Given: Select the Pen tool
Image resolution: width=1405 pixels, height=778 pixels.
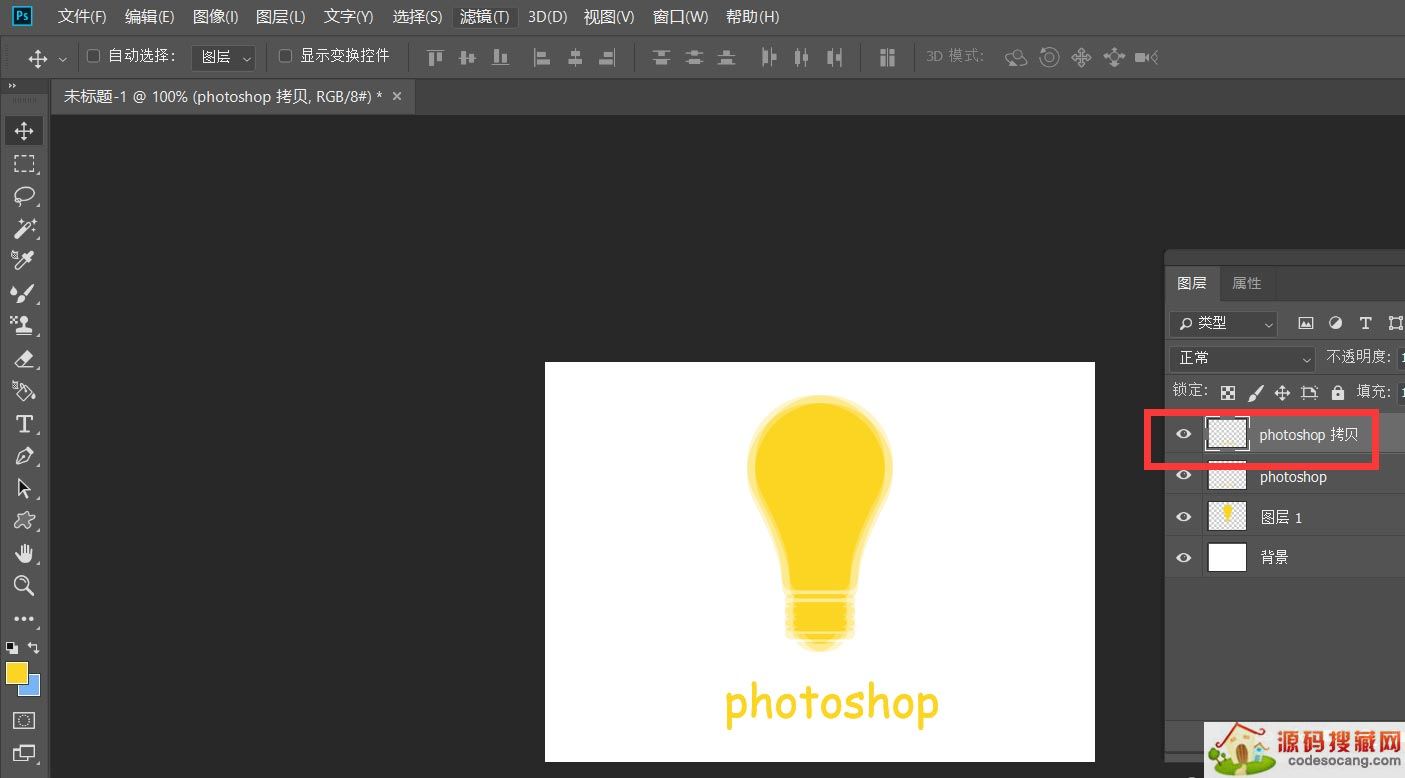Looking at the screenshot, I should (x=24, y=456).
